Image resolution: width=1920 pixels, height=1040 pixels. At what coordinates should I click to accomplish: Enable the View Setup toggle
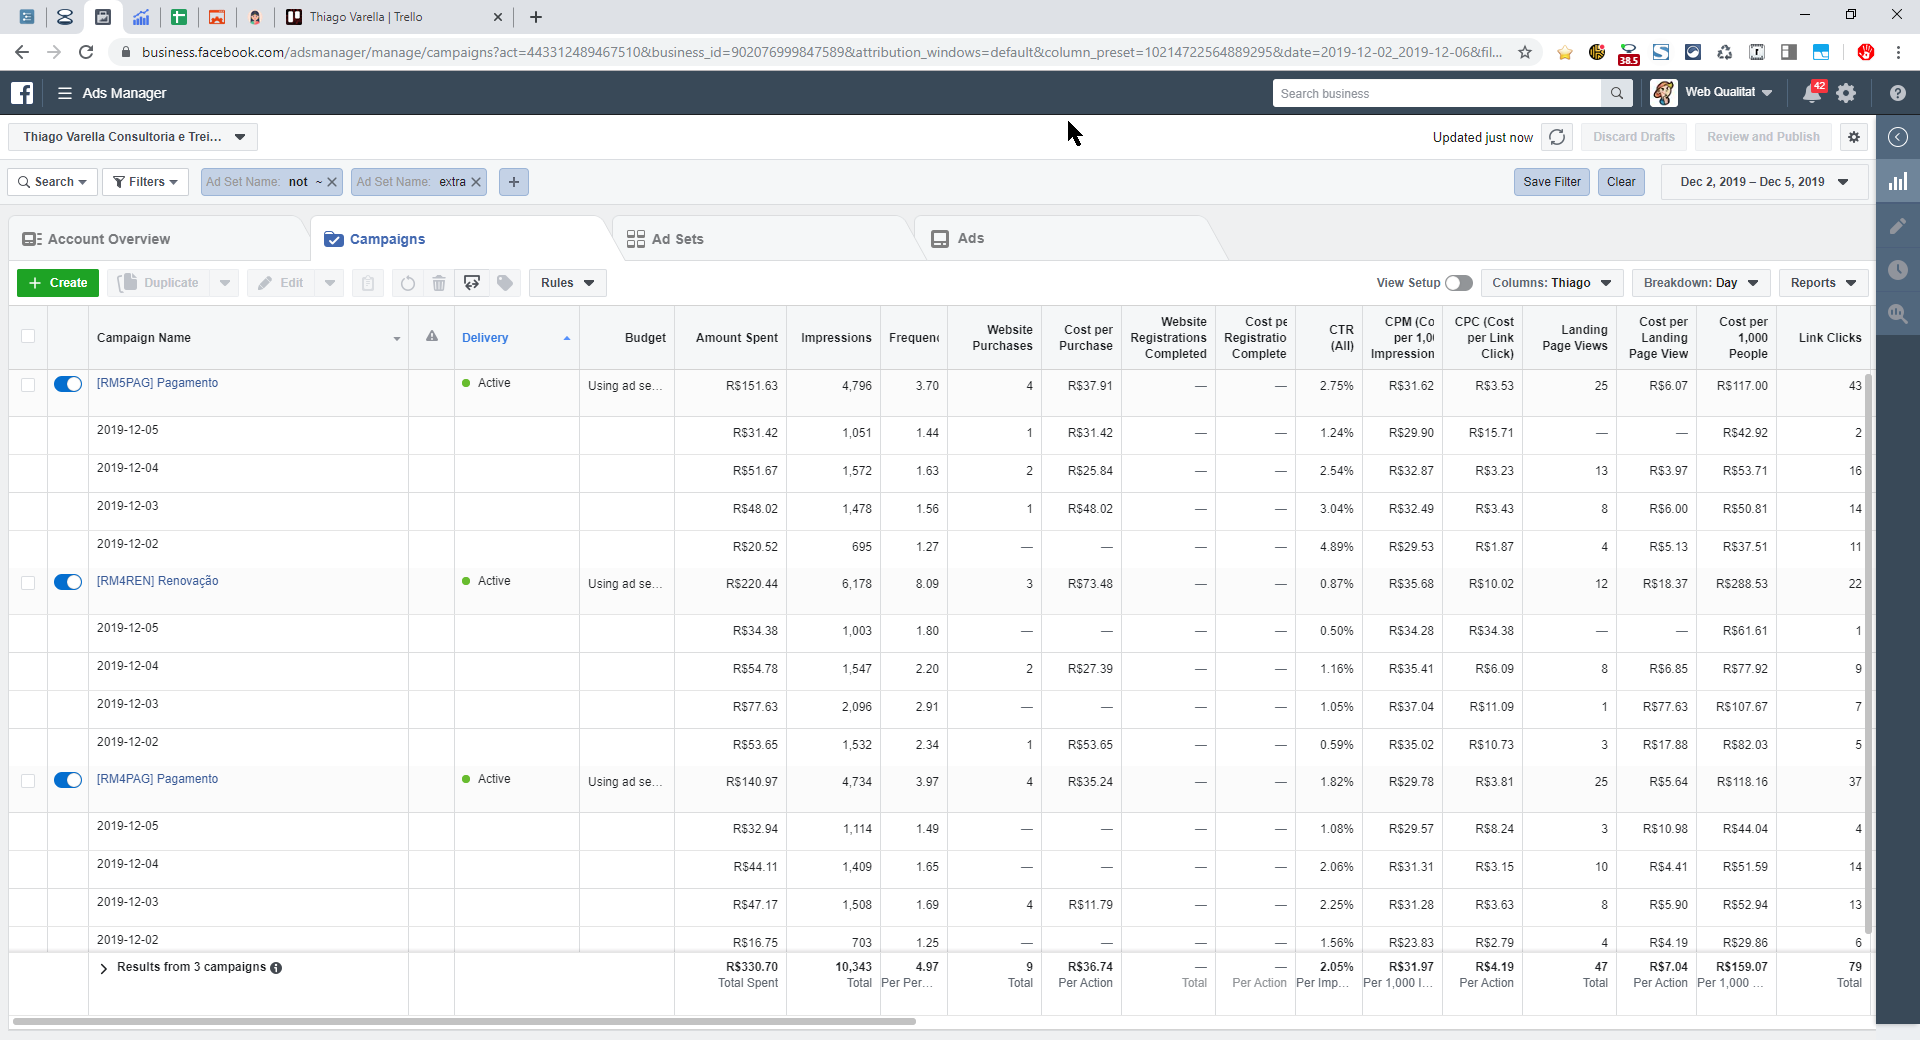click(1458, 283)
